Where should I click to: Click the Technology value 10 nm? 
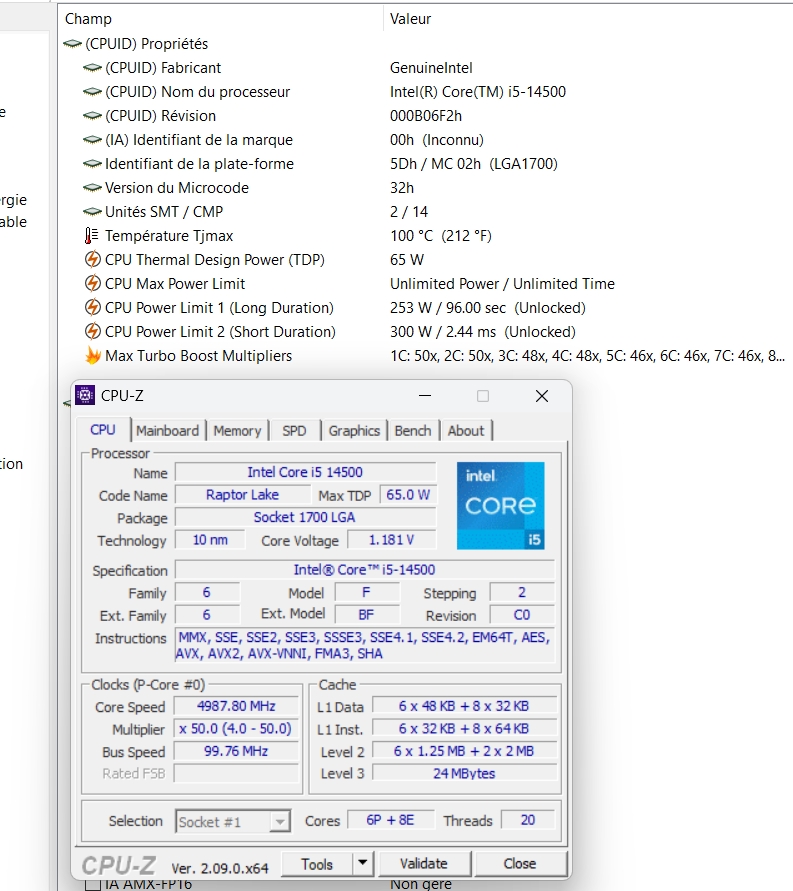[210, 540]
